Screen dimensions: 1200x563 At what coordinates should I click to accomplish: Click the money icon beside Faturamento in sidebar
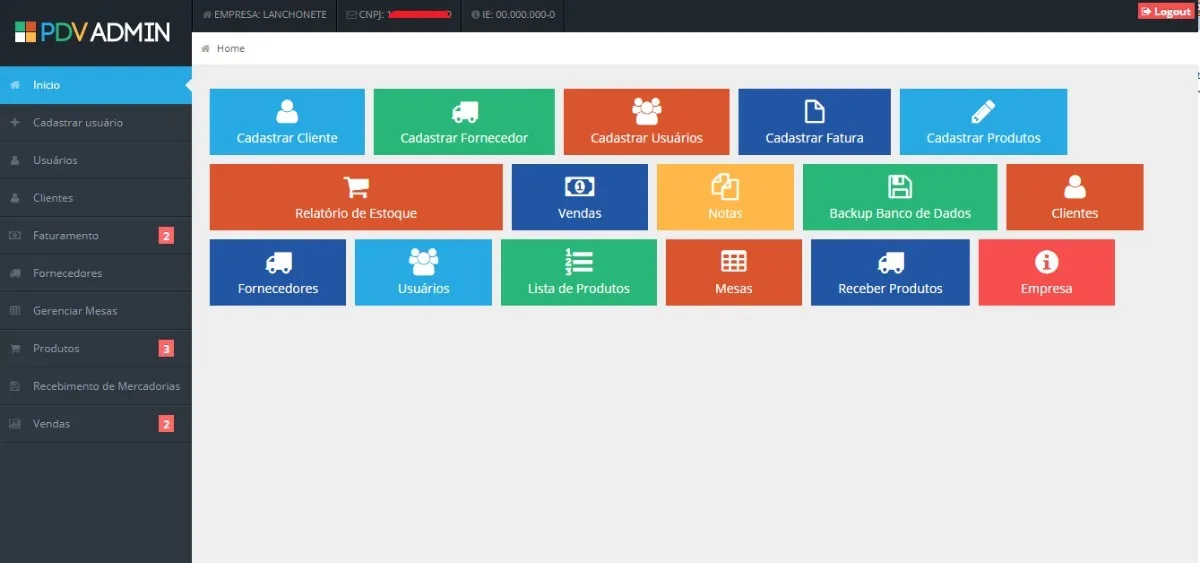pos(15,236)
